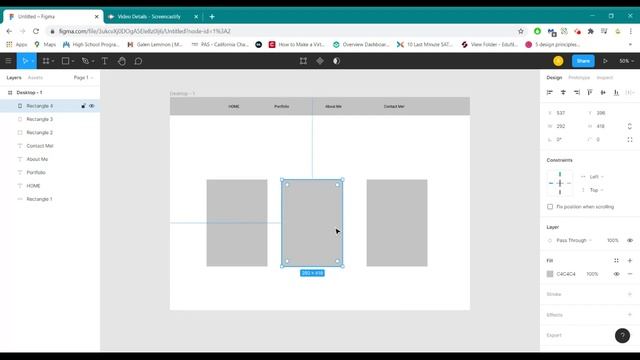The image size is (640, 360).
Task: Select the Frame tool
Action: [x=46, y=61]
